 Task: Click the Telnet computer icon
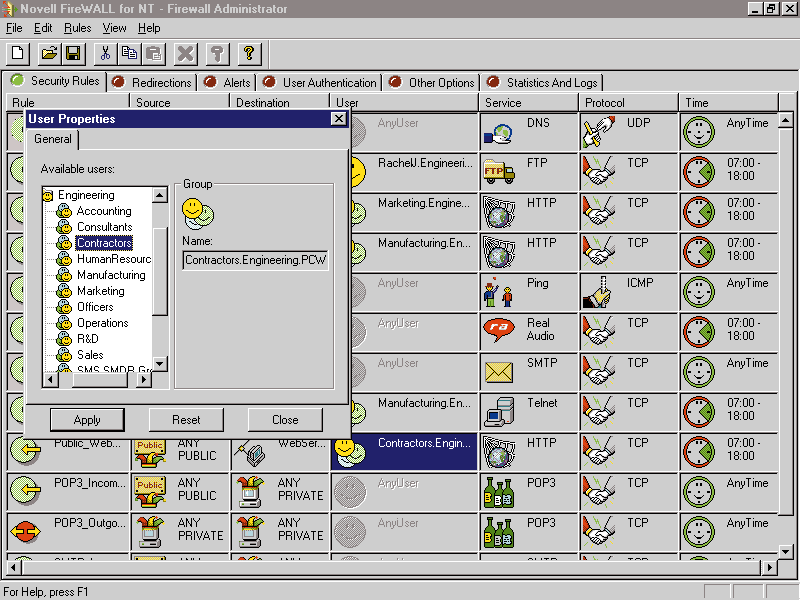[x=499, y=412]
